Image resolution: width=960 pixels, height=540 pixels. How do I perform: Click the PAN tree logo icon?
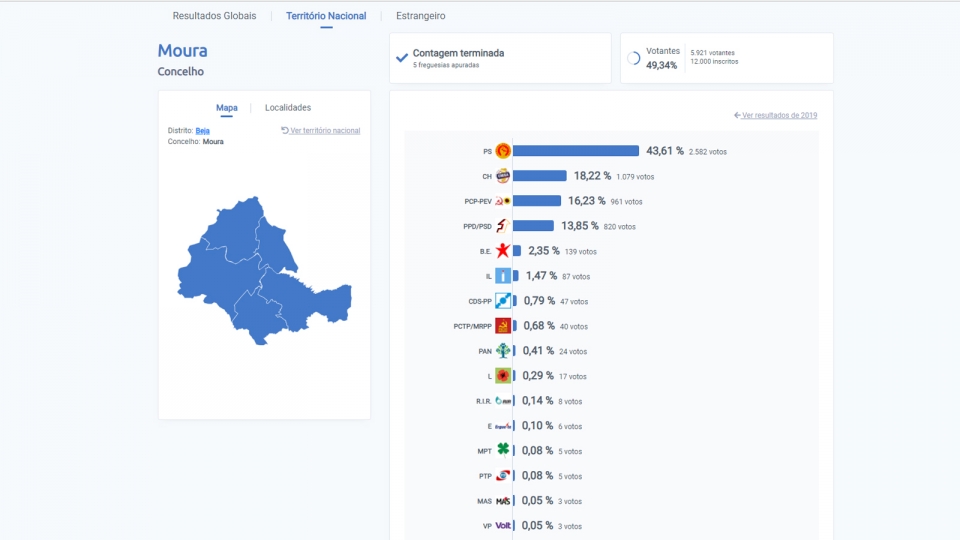(x=503, y=351)
